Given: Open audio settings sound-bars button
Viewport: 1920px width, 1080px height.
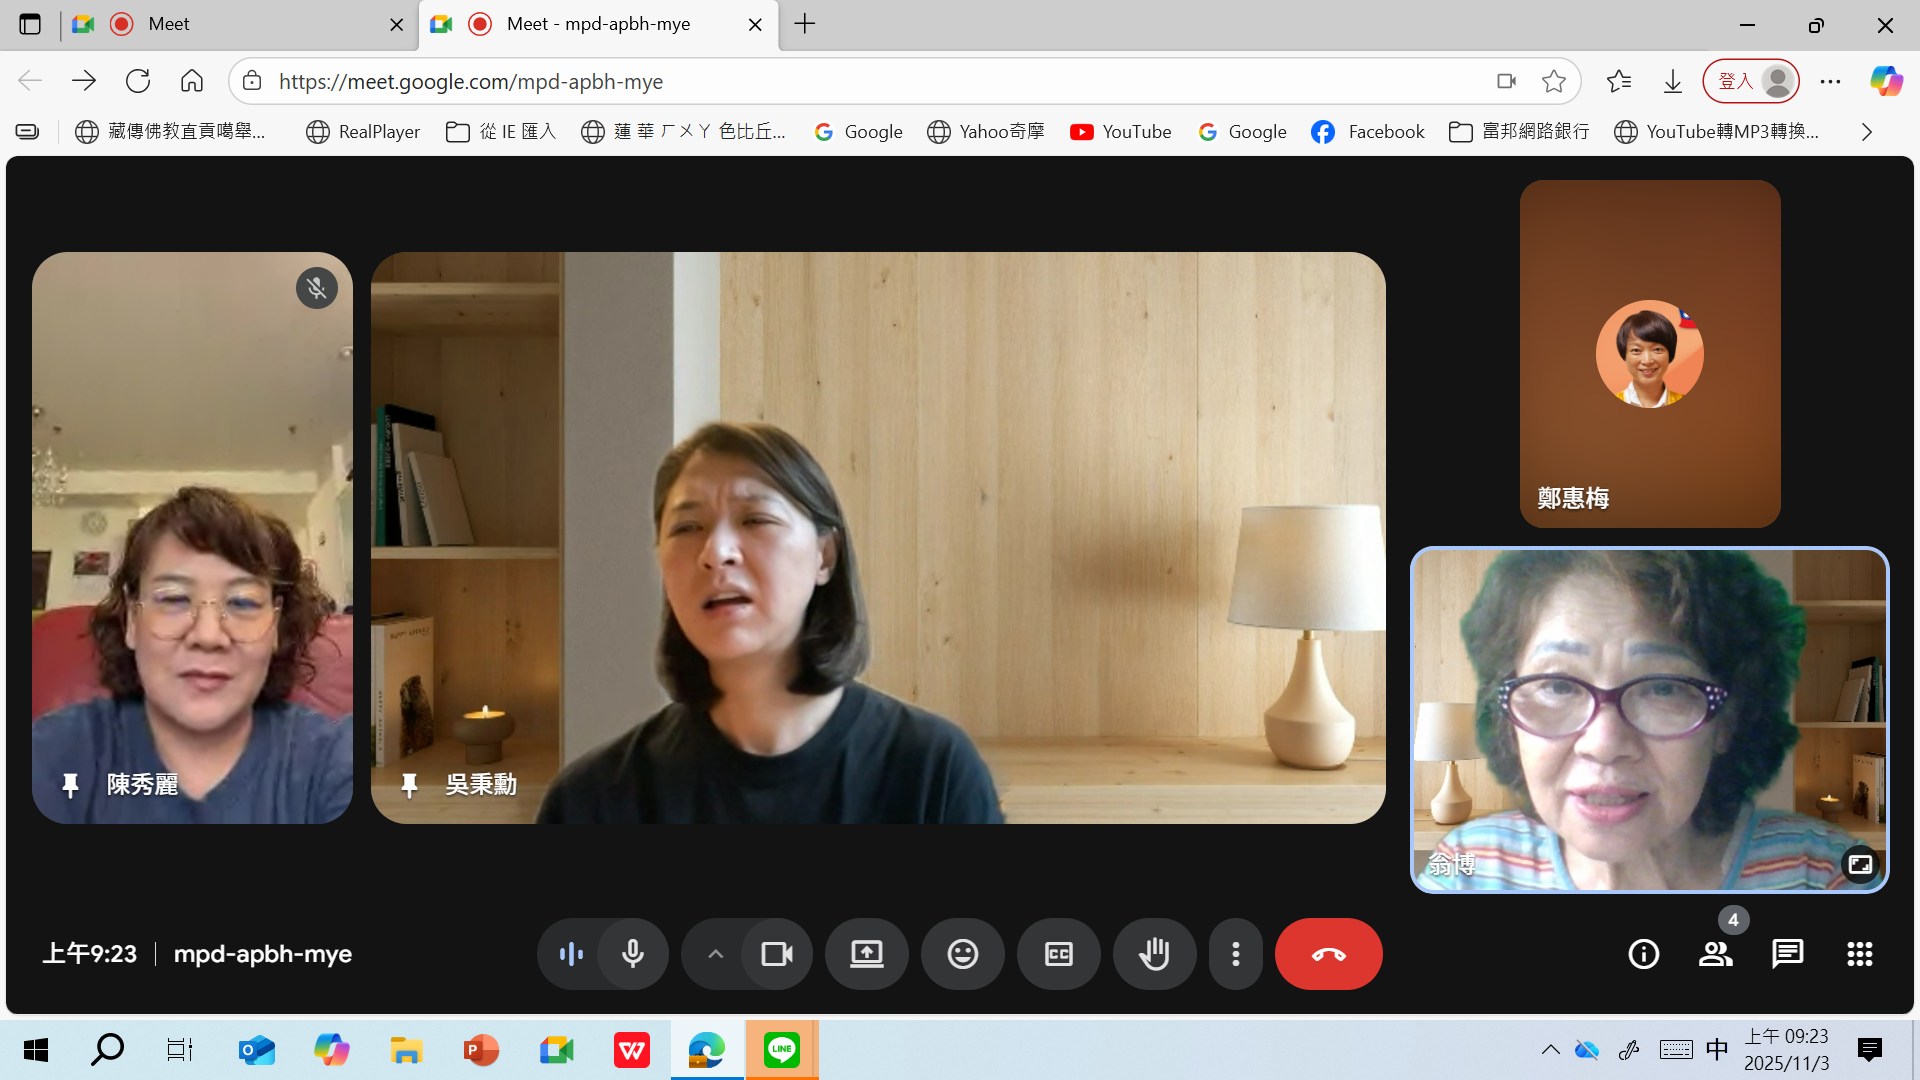Looking at the screenshot, I should (x=571, y=954).
